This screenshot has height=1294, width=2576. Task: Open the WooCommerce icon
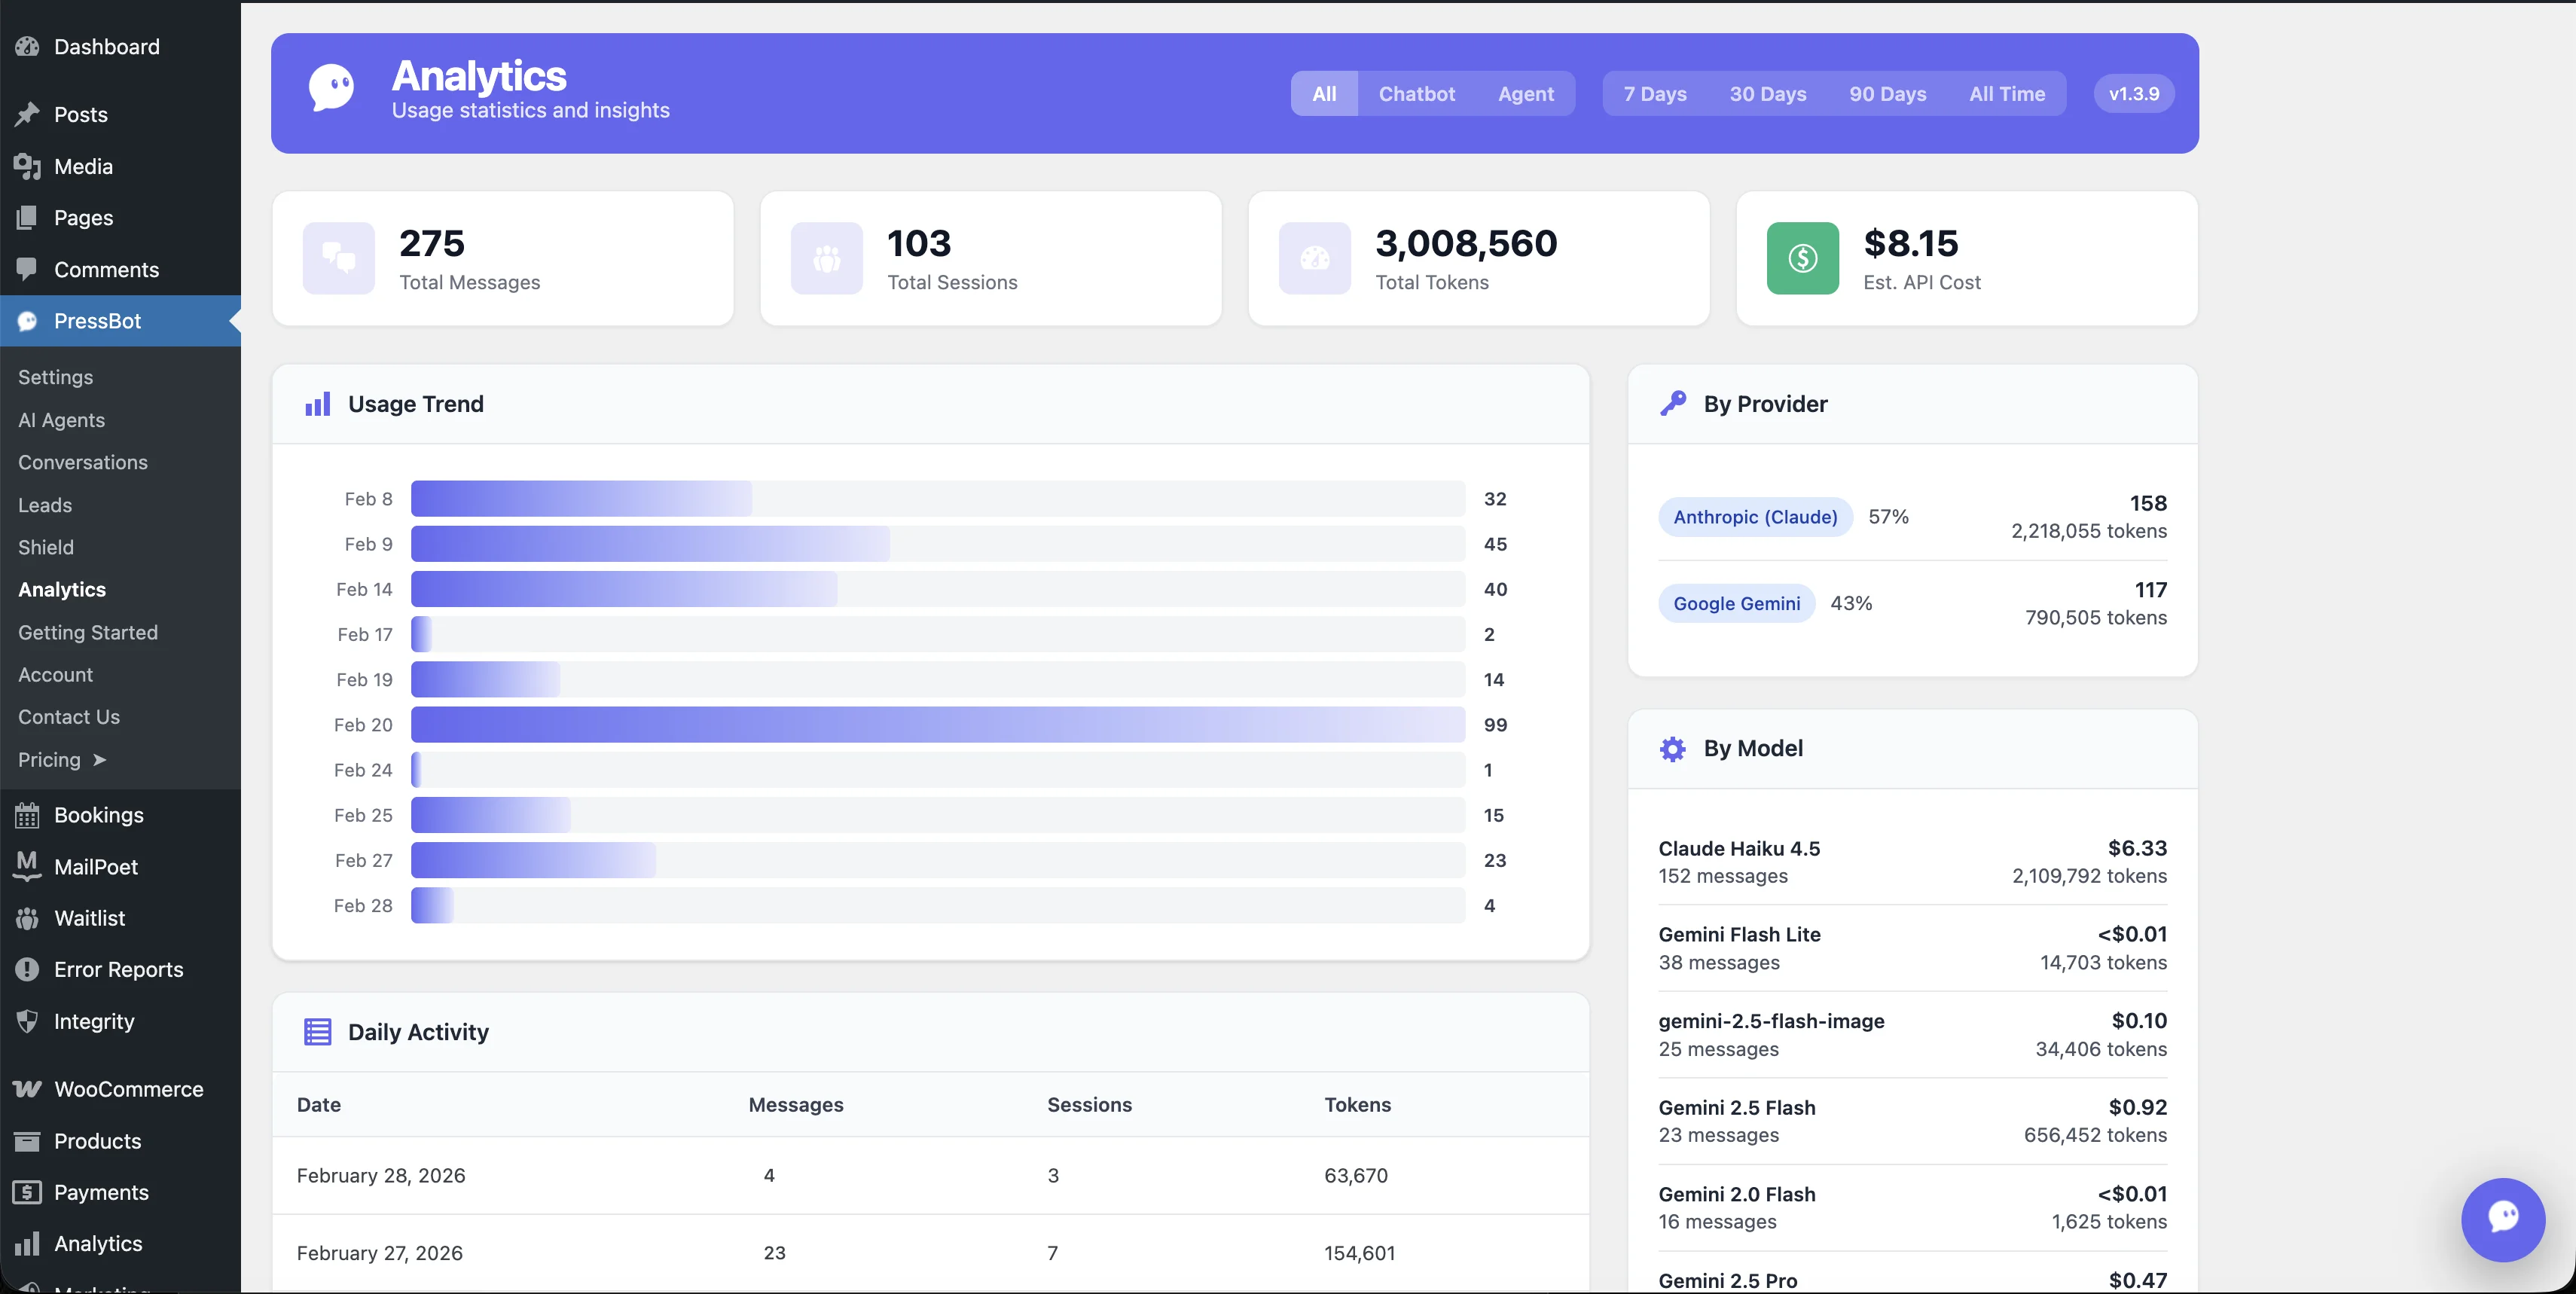point(27,1089)
